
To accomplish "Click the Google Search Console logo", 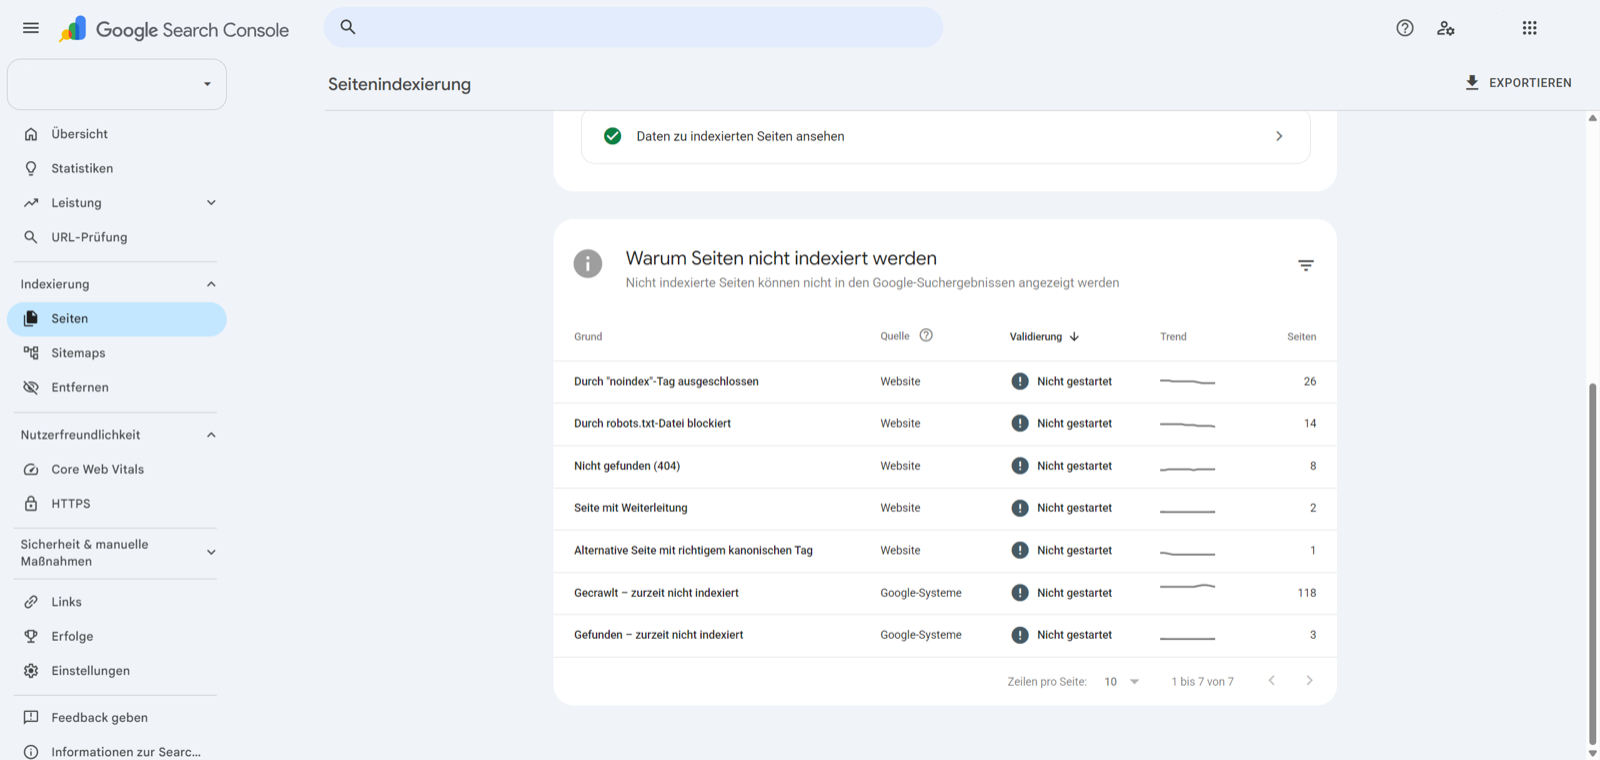I will click(x=174, y=30).
